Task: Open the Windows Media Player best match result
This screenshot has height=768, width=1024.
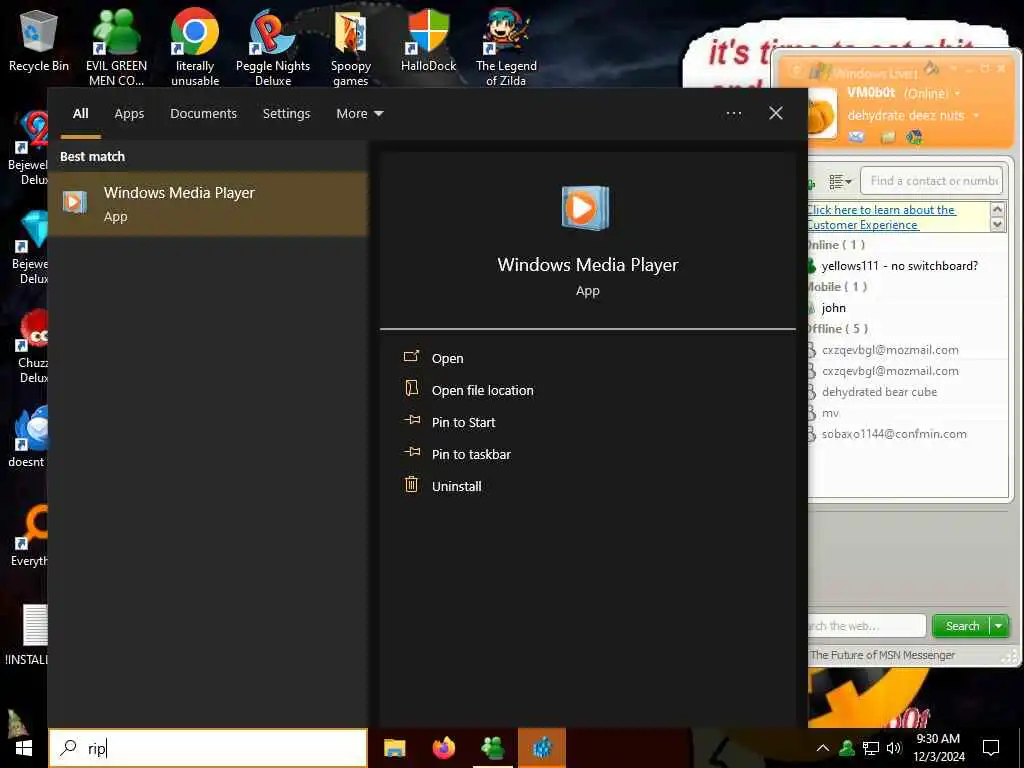Action: pos(208,204)
